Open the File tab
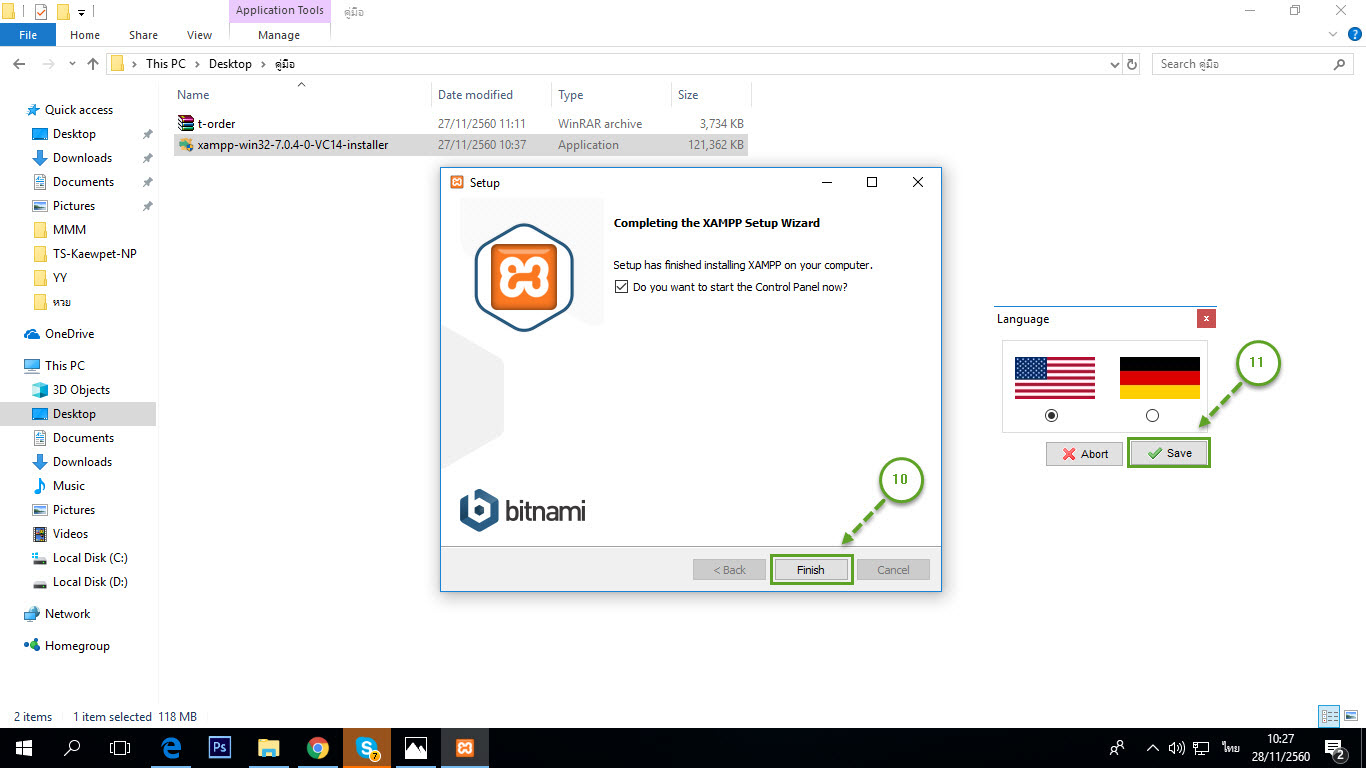 pyautogui.click(x=28, y=35)
